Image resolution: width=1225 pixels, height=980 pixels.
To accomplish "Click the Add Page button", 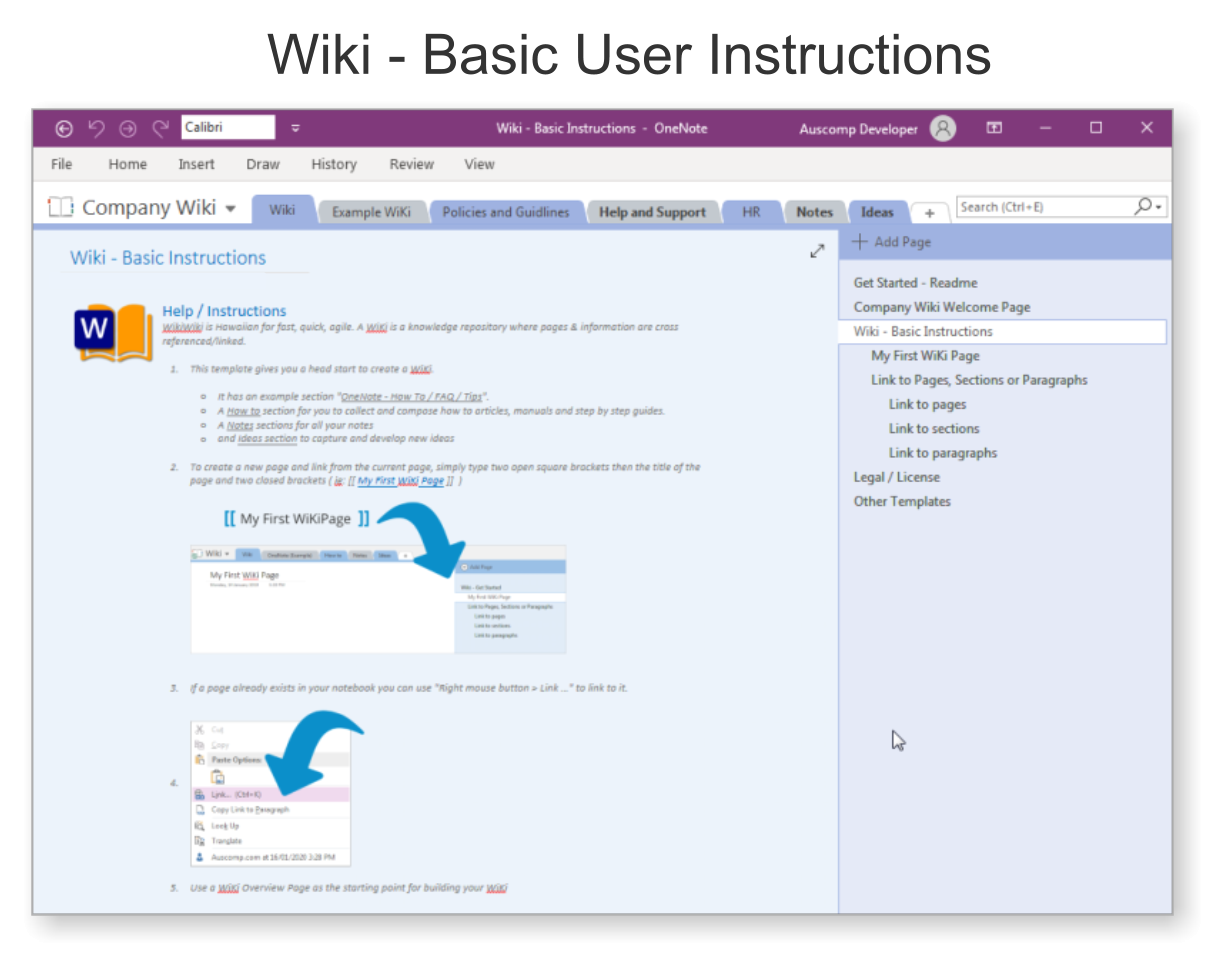I will (x=891, y=242).
